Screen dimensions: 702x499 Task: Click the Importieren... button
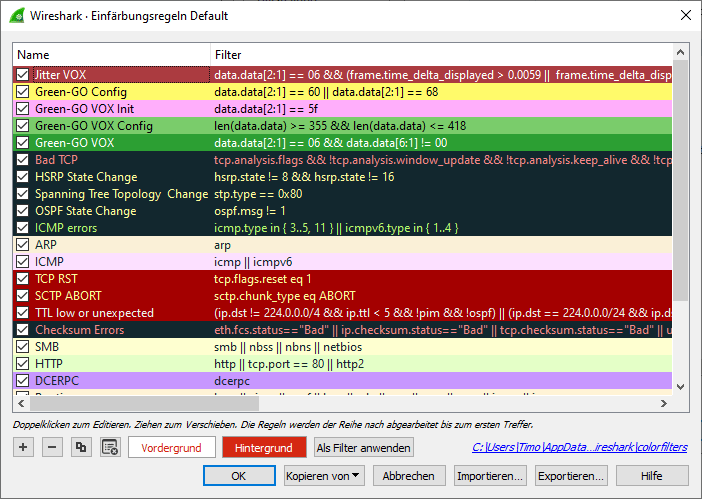pyautogui.click(x=490, y=476)
